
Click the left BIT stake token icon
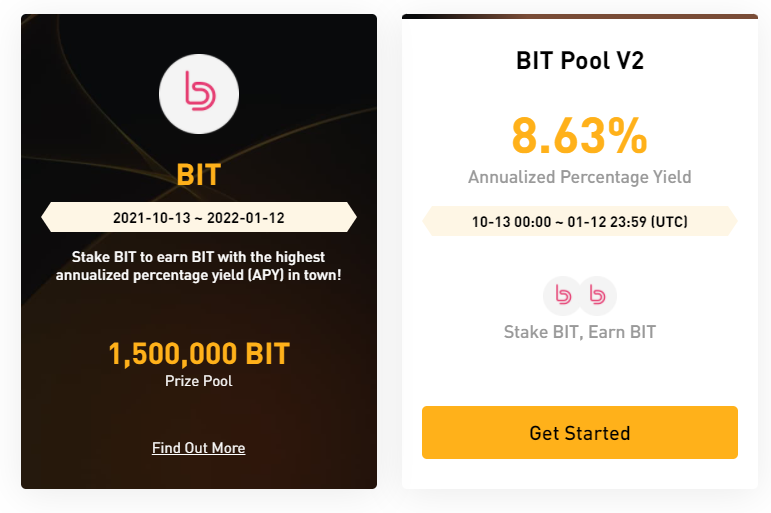point(563,296)
